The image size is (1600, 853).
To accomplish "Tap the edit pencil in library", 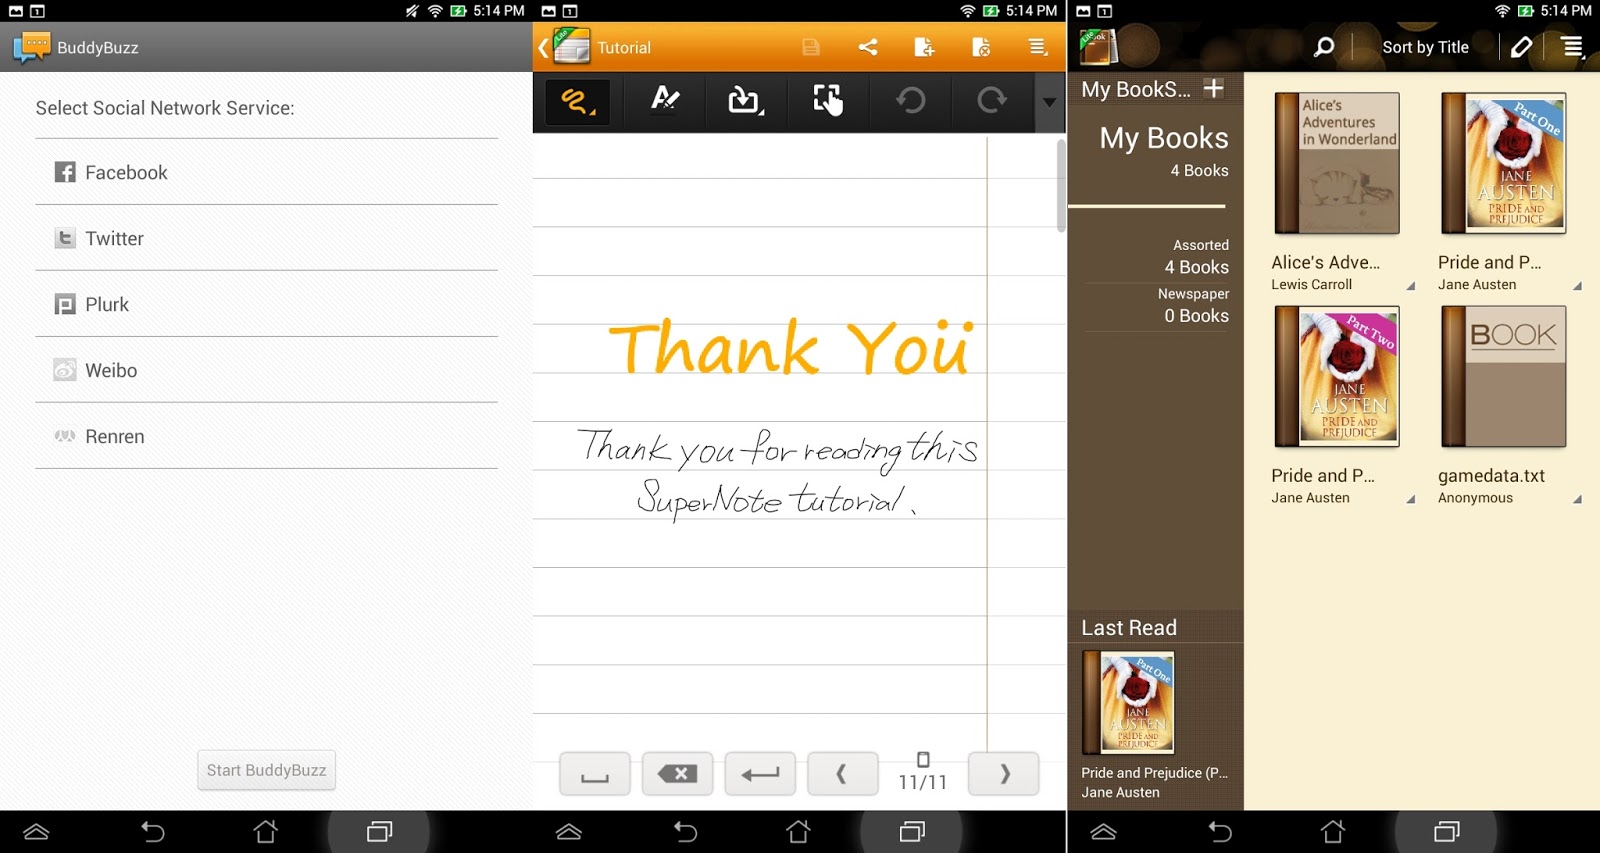I will tap(1522, 47).
